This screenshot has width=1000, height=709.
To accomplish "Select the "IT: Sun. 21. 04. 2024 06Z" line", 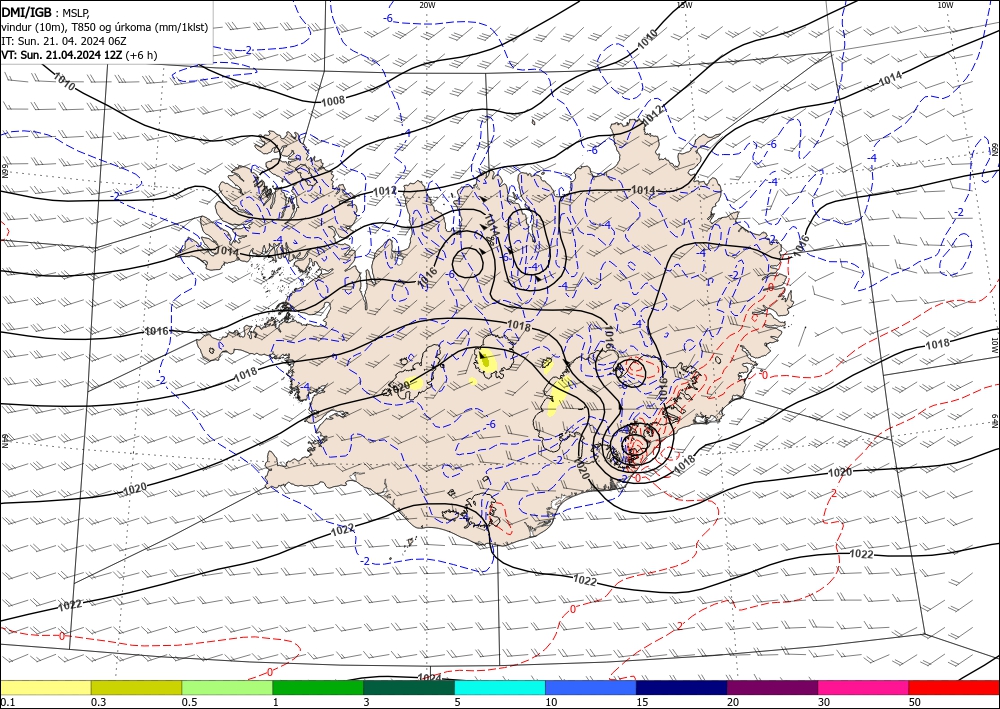I will [x=64, y=41].
